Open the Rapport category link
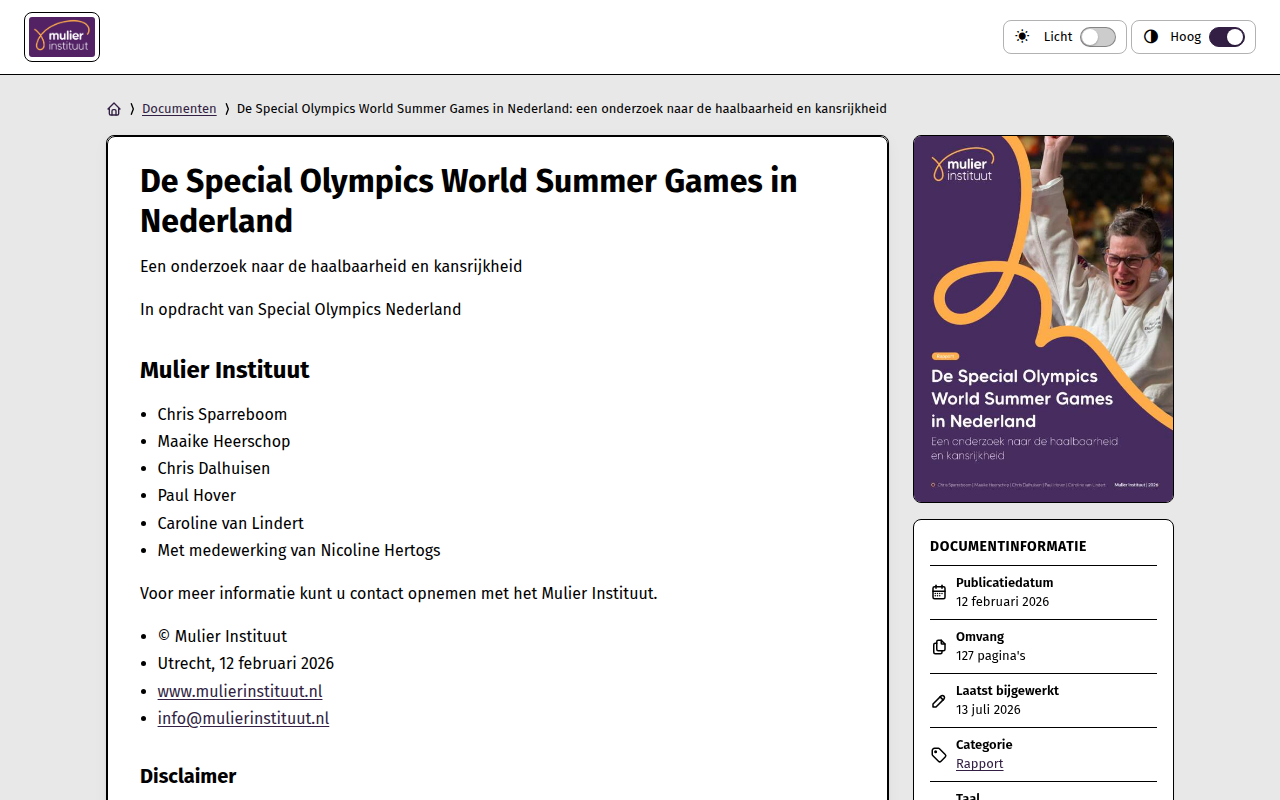Screen dimensions: 1280x800 point(979,763)
